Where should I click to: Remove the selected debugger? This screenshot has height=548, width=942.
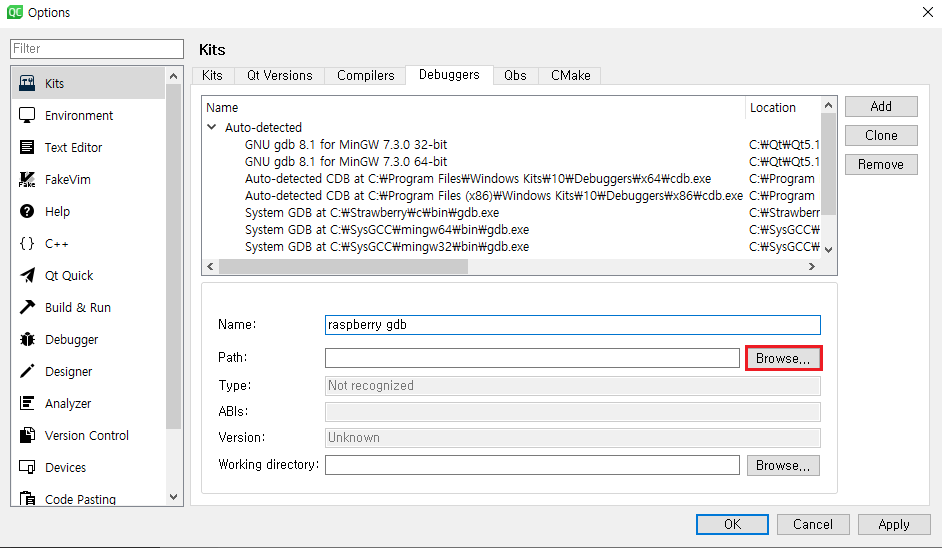tap(881, 164)
